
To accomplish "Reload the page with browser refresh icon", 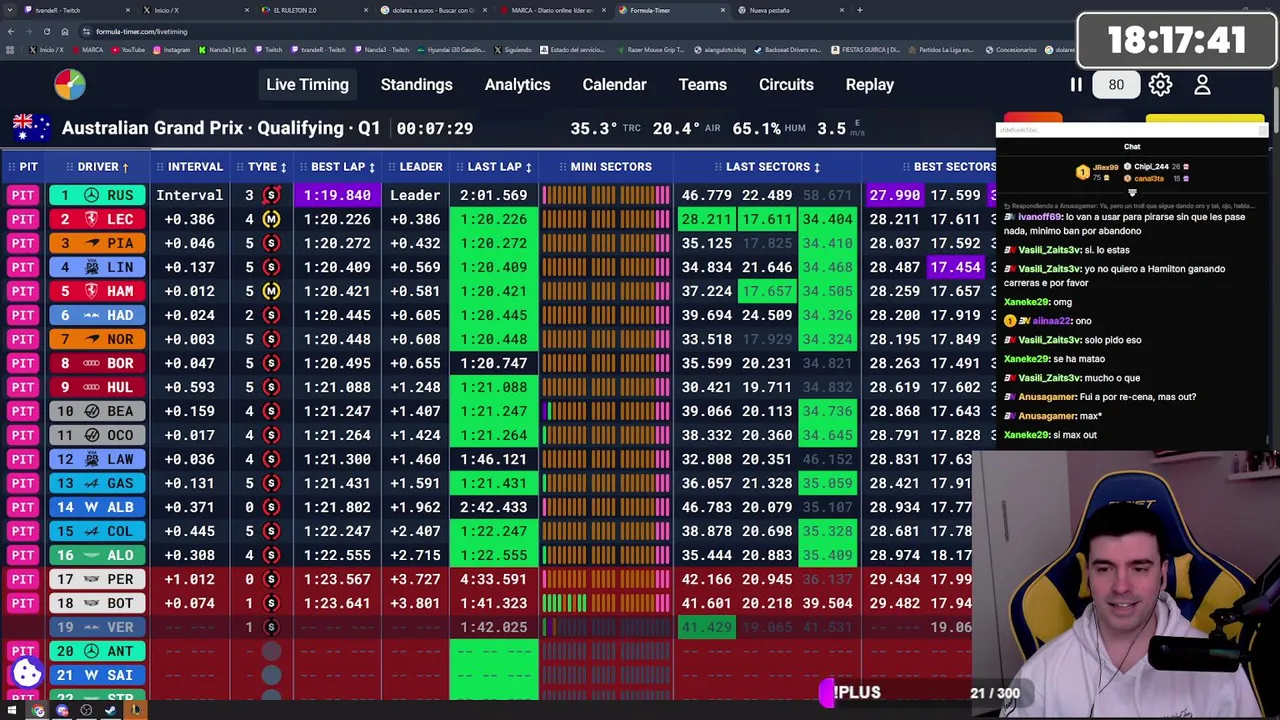I will pyautogui.click(x=46, y=31).
